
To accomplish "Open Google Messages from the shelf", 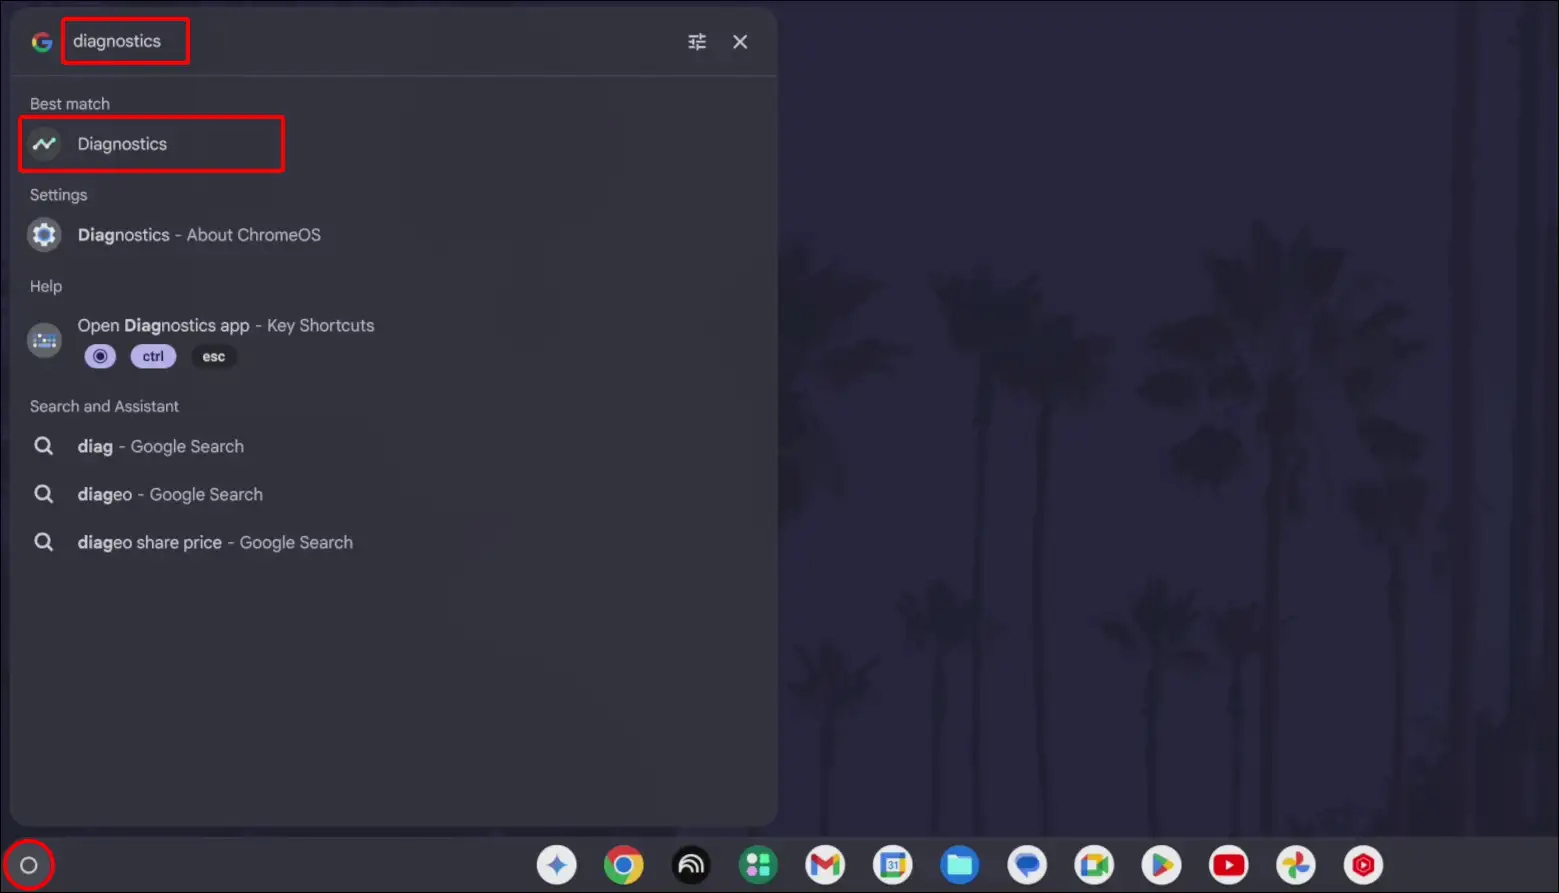I will 1026,864.
